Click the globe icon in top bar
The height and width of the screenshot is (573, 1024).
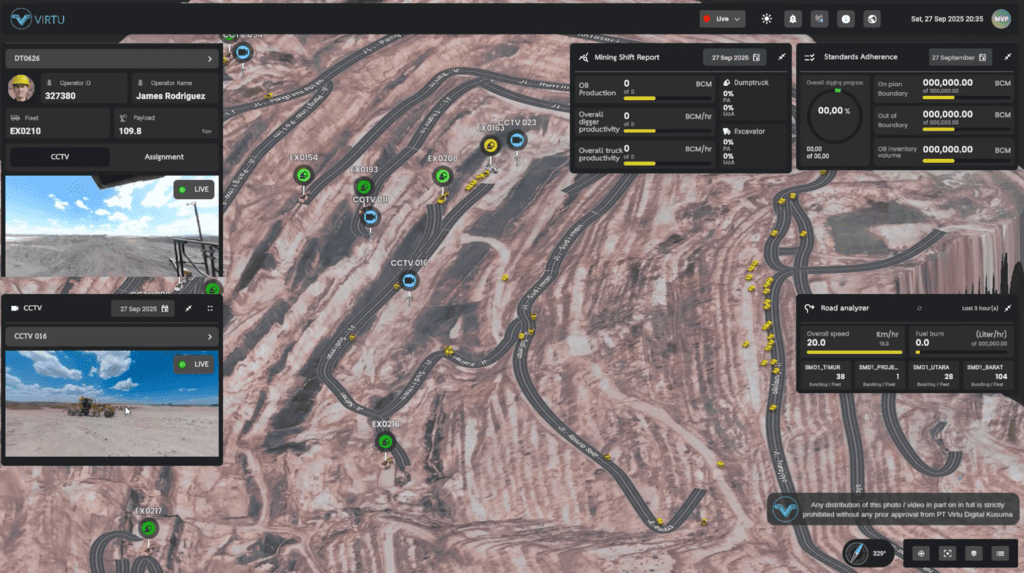(872, 18)
